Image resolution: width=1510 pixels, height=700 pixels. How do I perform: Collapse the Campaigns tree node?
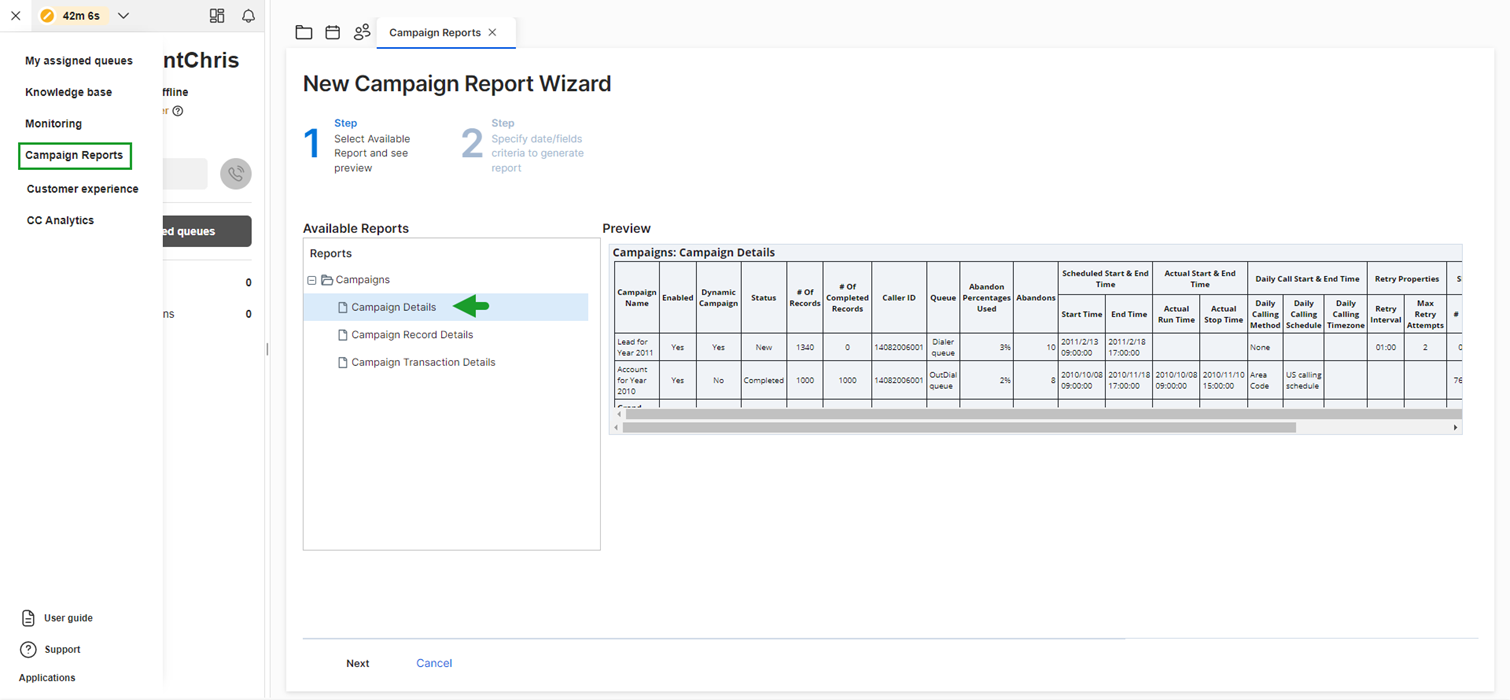[x=312, y=280]
